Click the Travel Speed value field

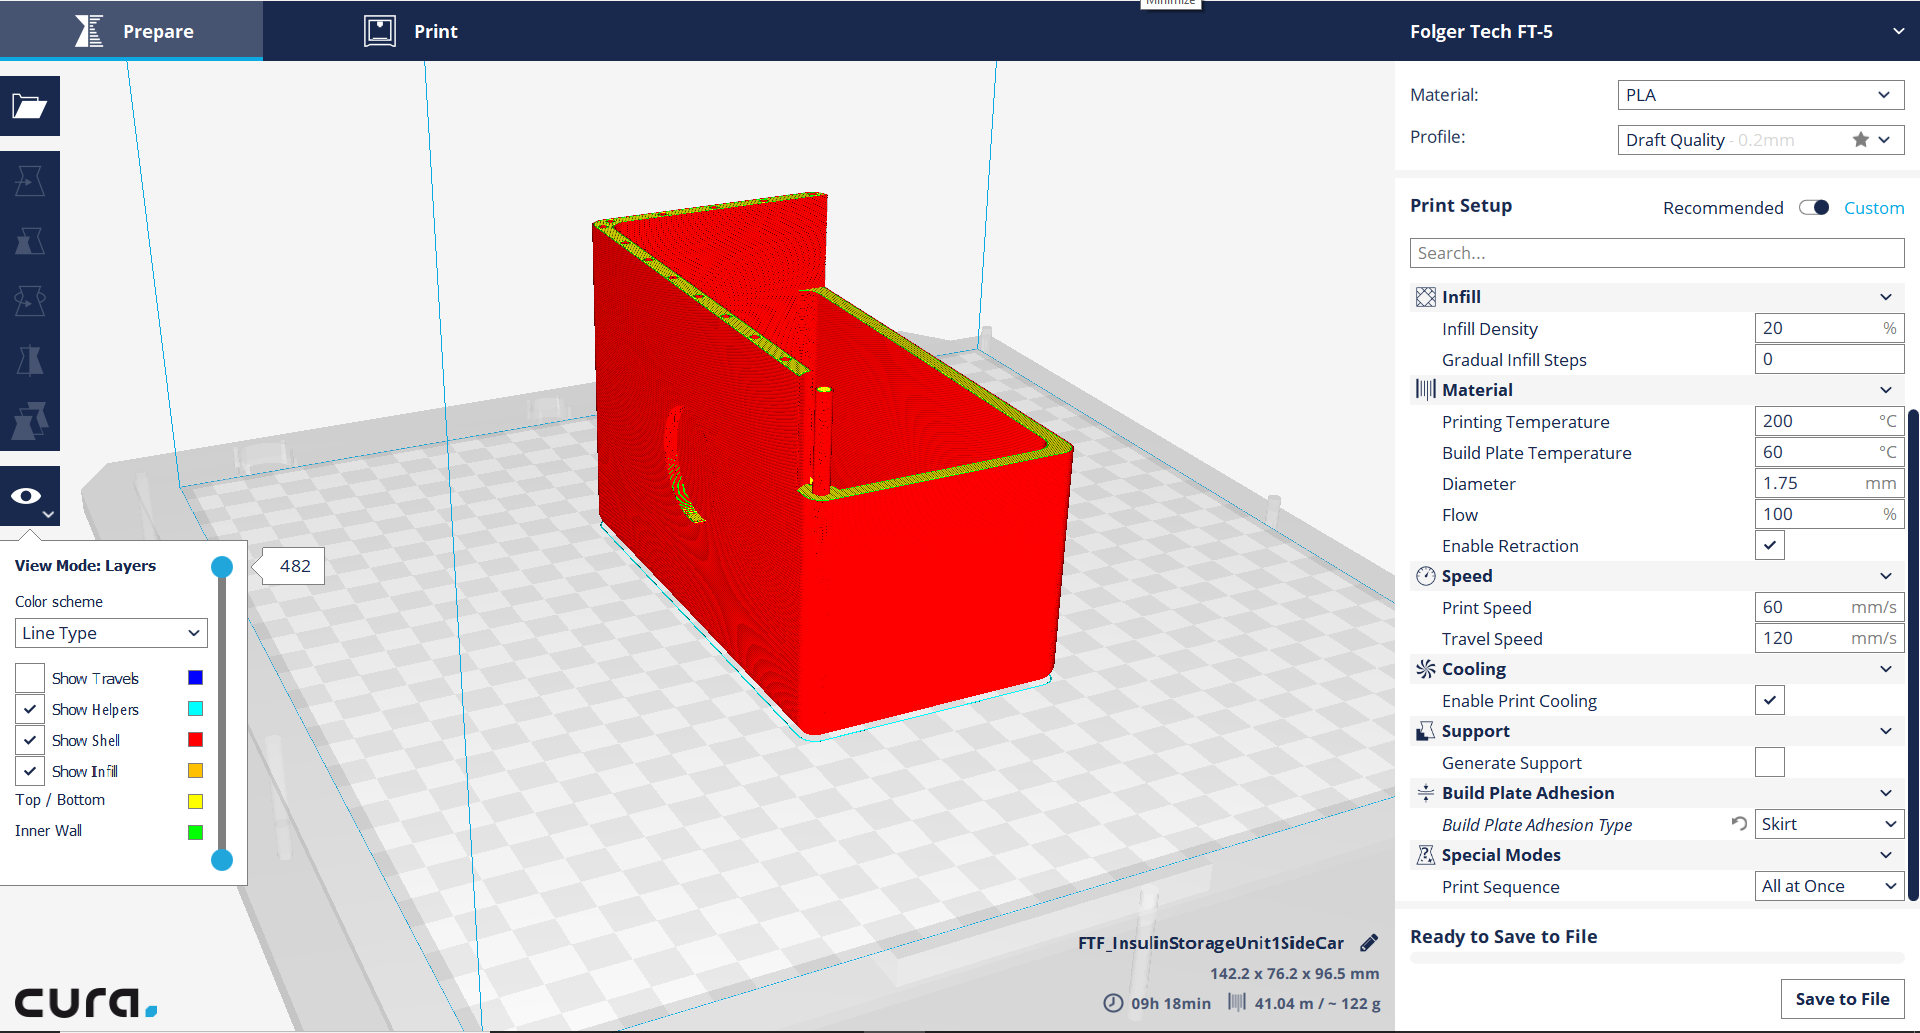[1830, 638]
